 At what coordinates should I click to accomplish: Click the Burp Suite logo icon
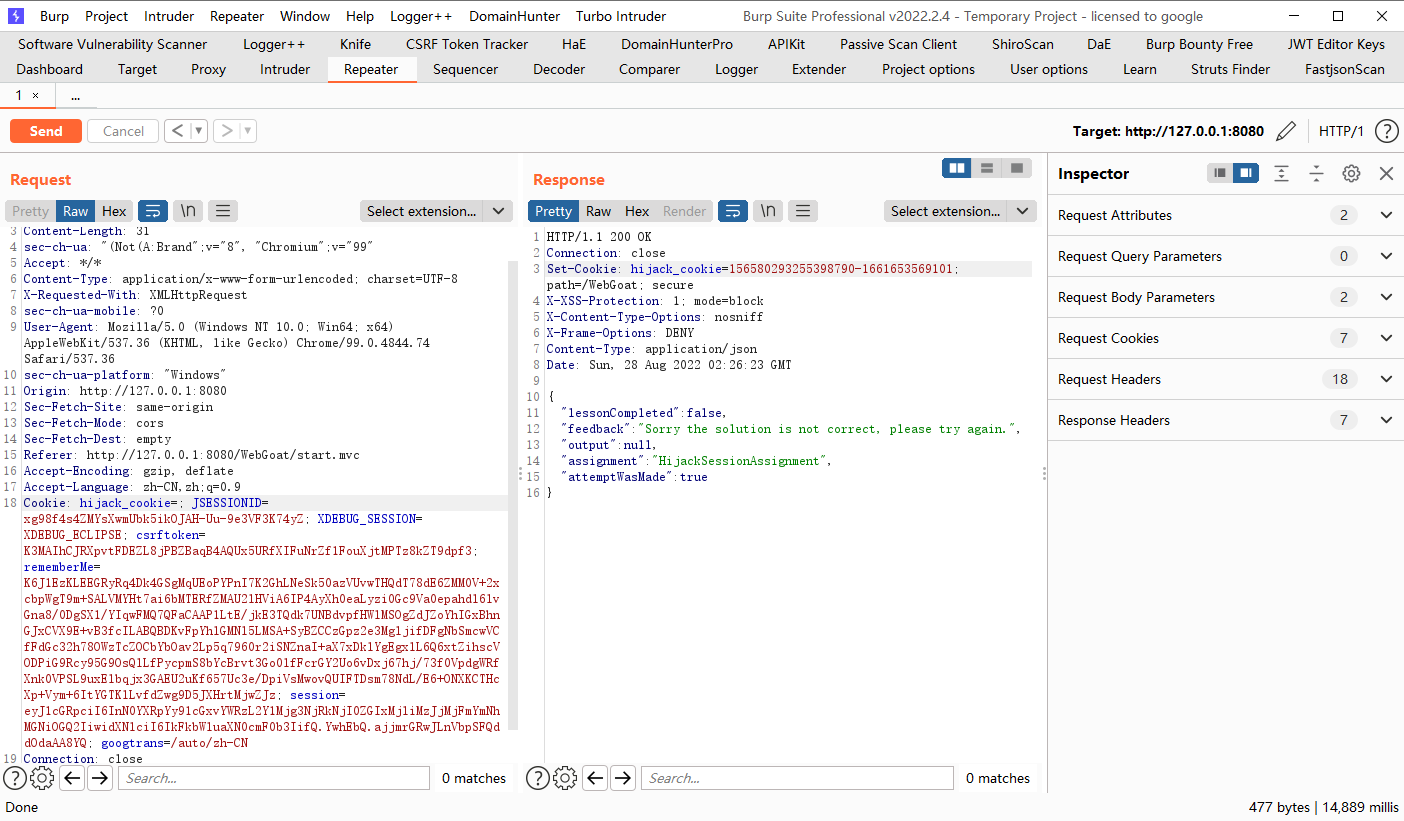17,16
